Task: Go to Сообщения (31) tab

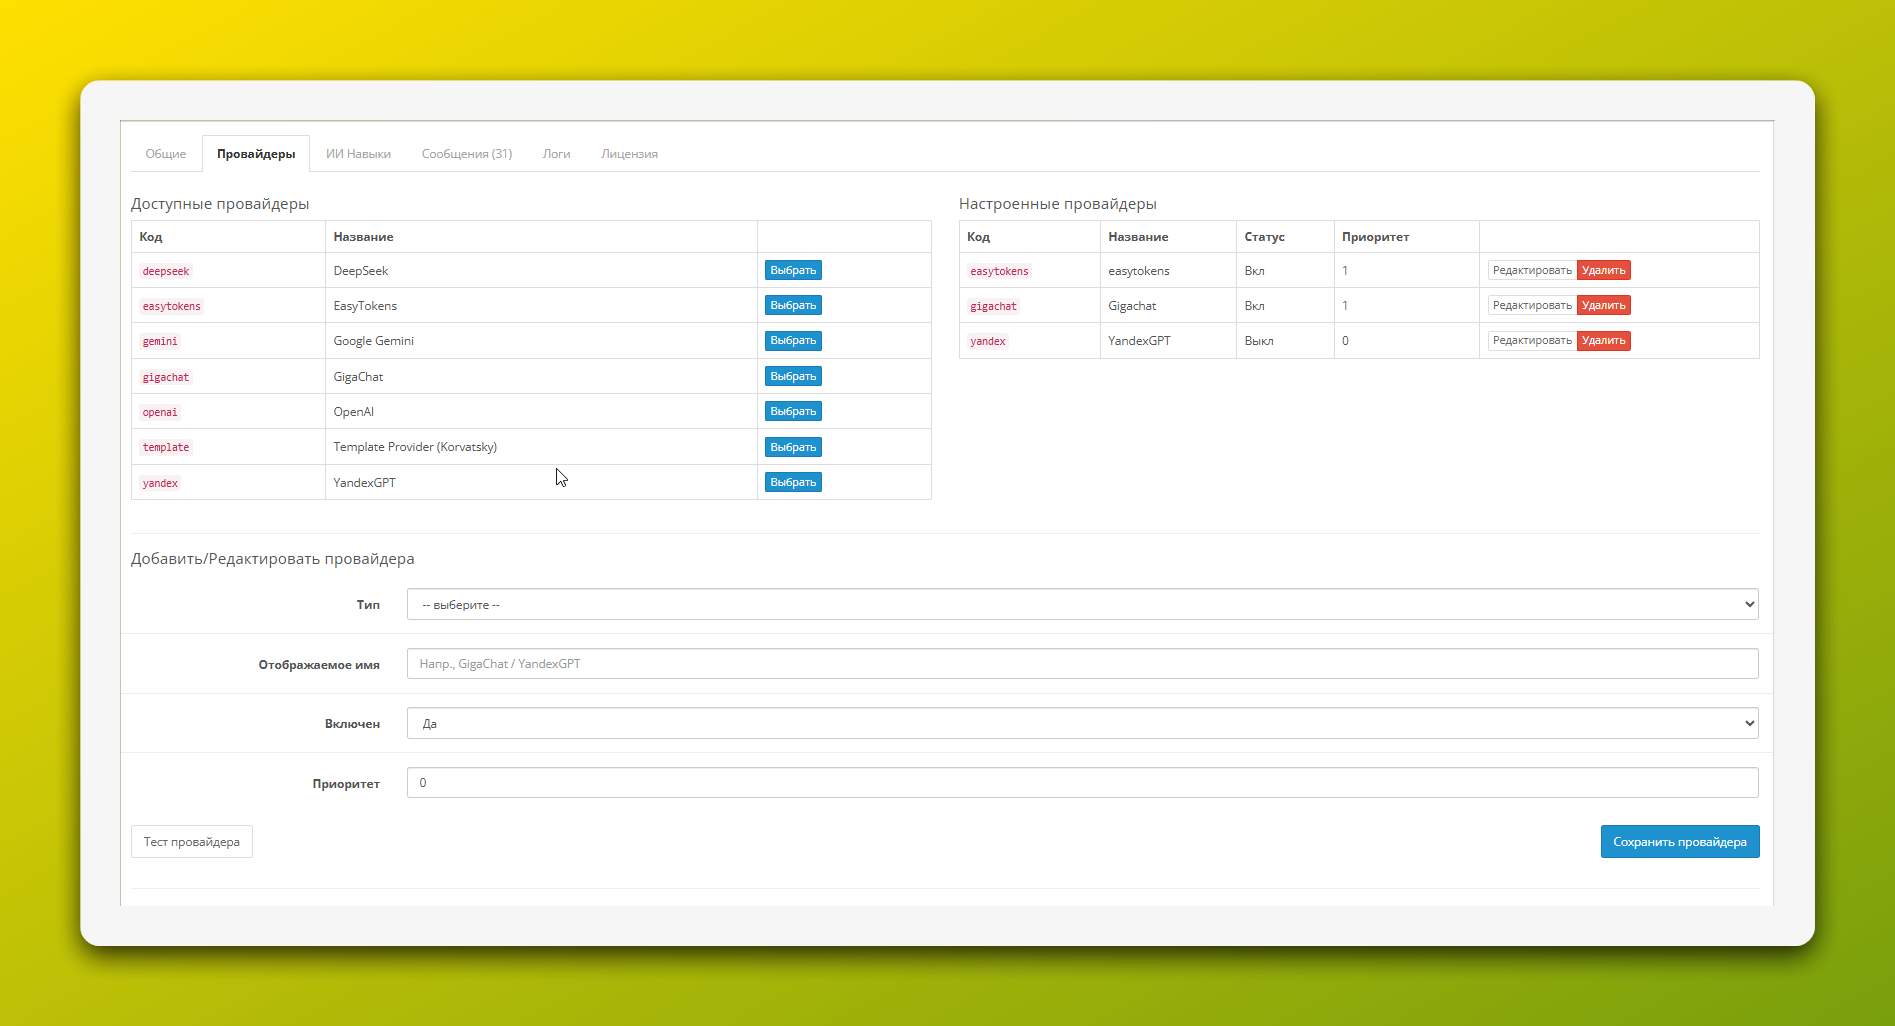Action: click(x=466, y=154)
